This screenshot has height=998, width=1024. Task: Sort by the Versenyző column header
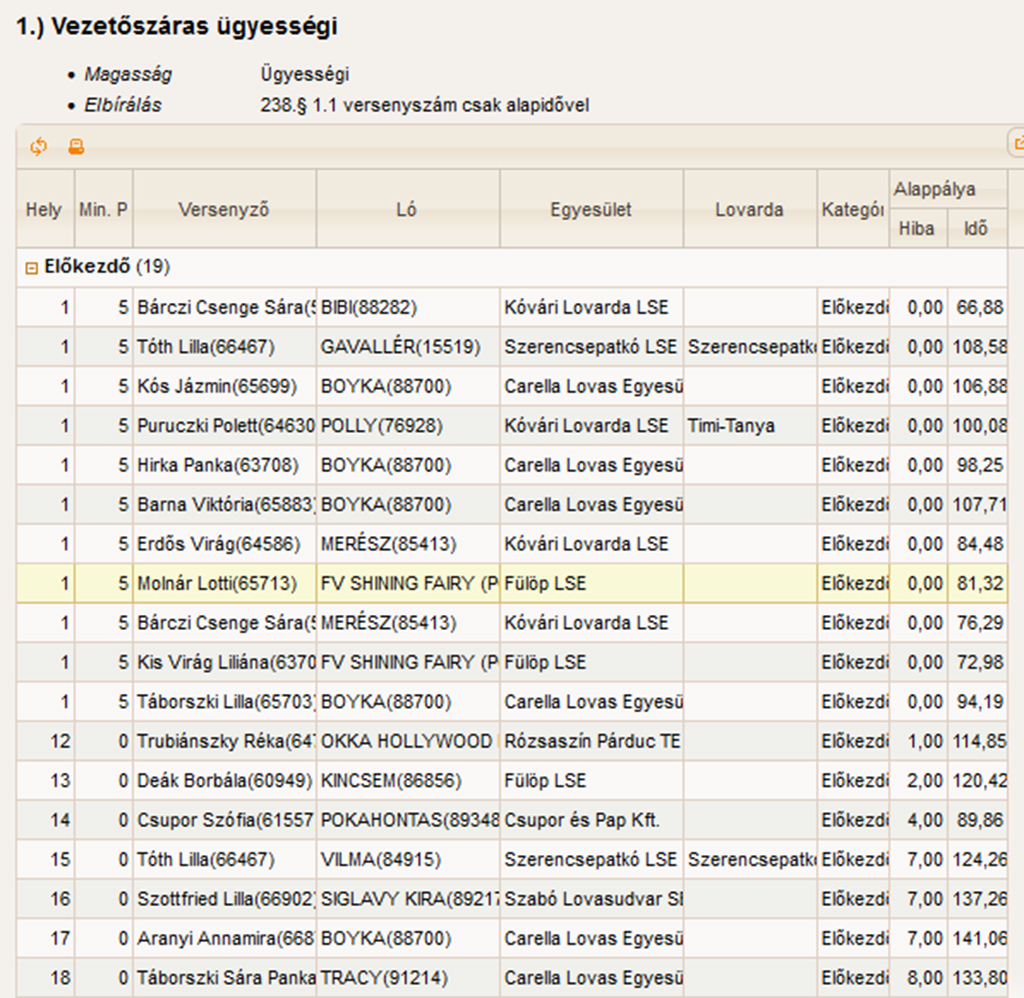click(x=224, y=209)
